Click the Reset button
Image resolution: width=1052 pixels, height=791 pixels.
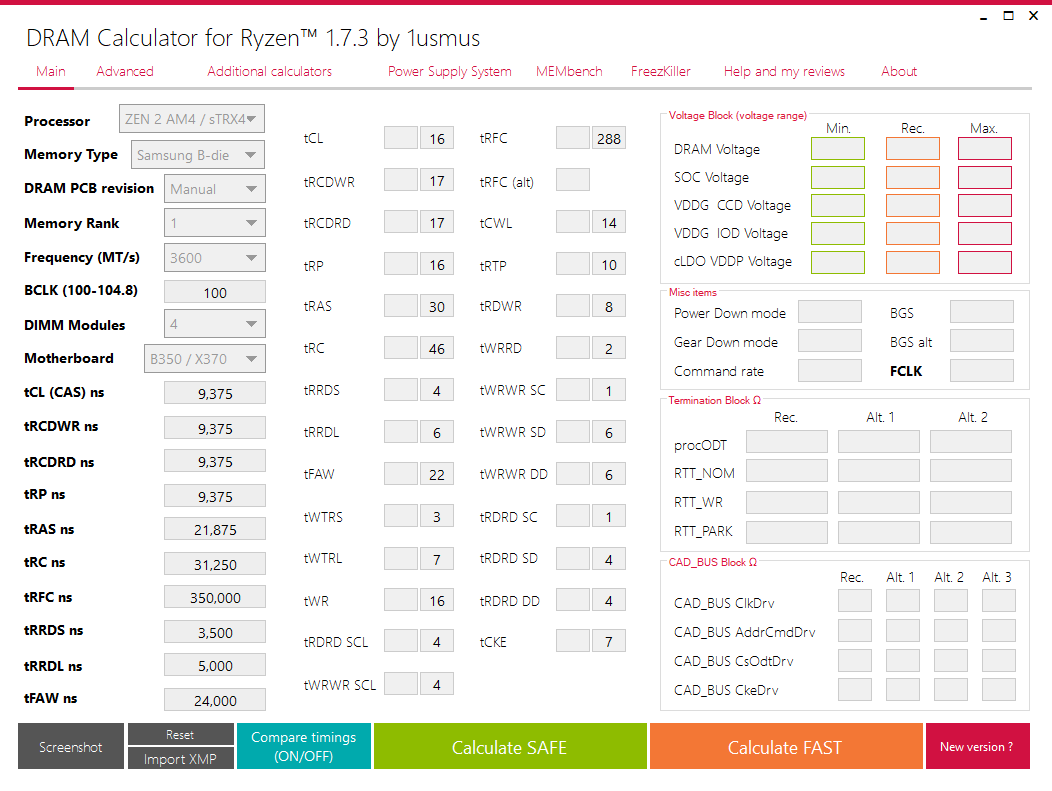pos(180,735)
